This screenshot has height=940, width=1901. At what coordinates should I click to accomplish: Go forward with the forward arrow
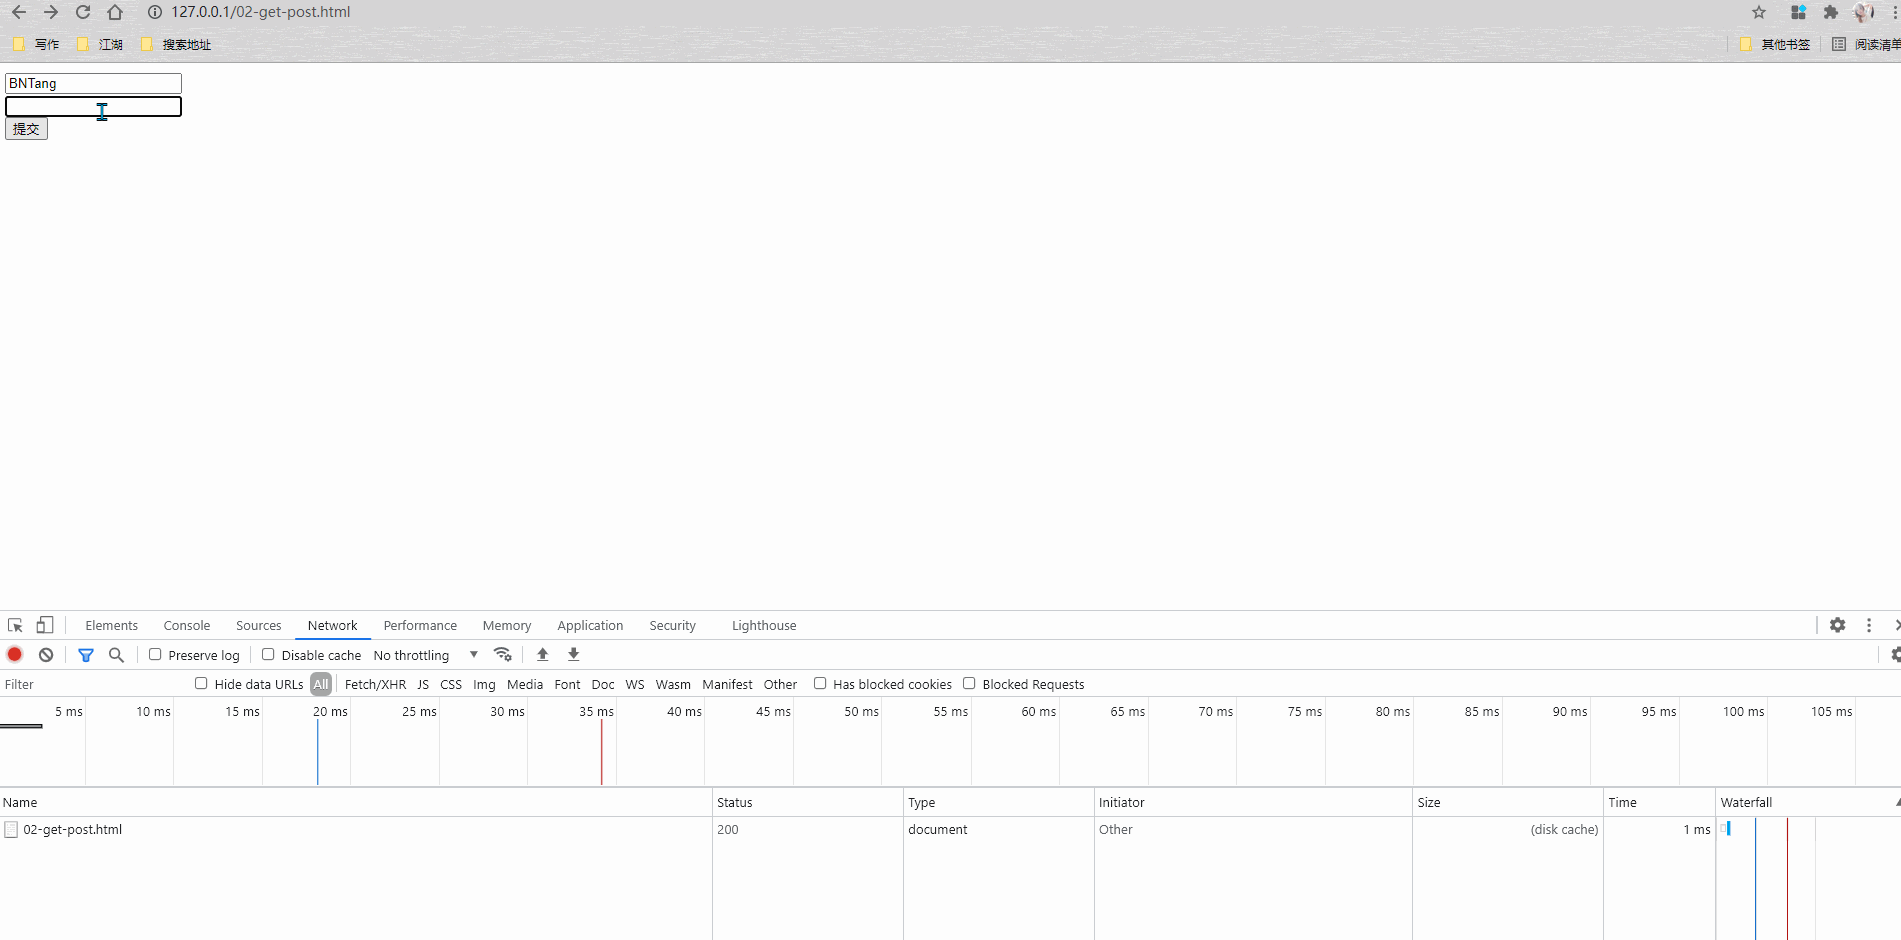tap(51, 12)
